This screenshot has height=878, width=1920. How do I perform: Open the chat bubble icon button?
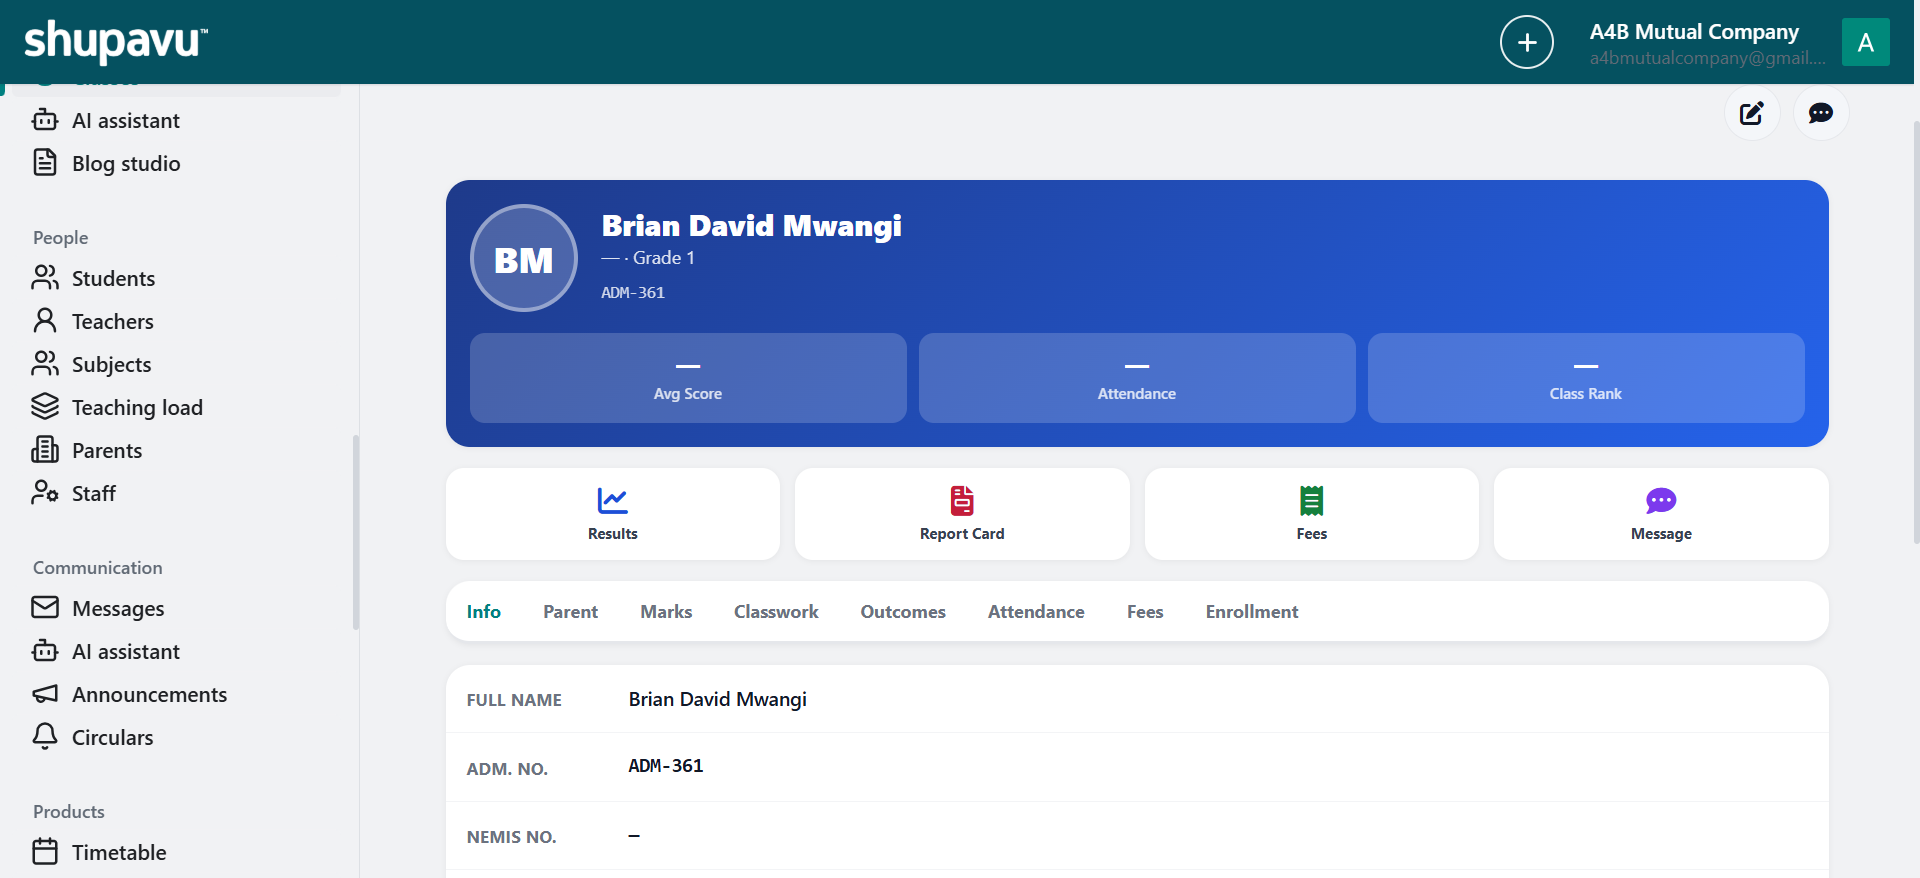1821,113
